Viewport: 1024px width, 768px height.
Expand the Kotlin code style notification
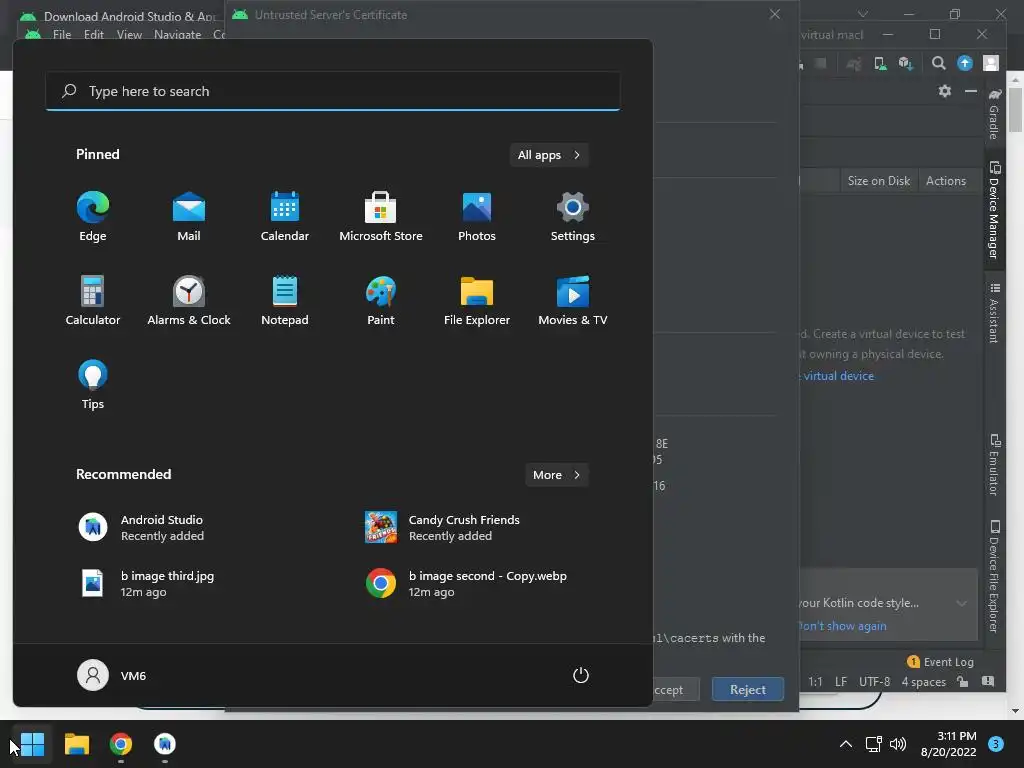pos(961,603)
